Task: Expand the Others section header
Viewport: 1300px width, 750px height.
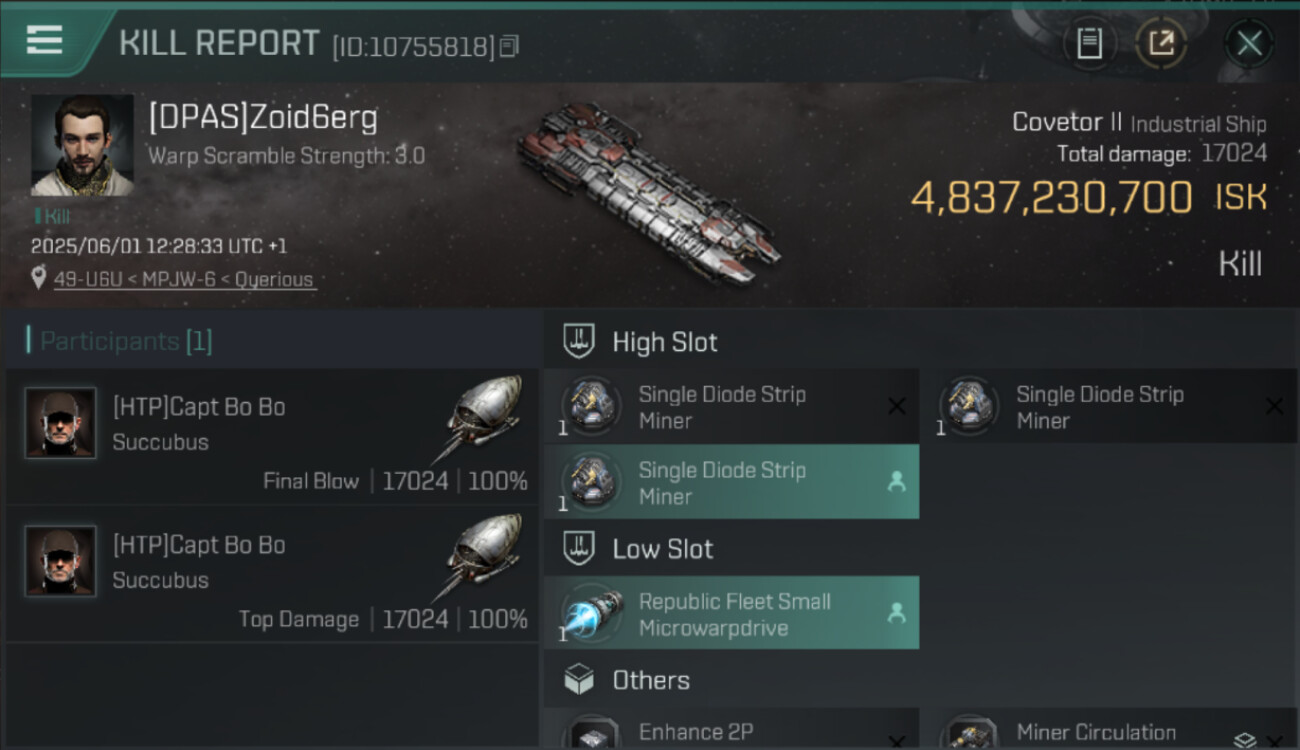Action: point(651,681)
